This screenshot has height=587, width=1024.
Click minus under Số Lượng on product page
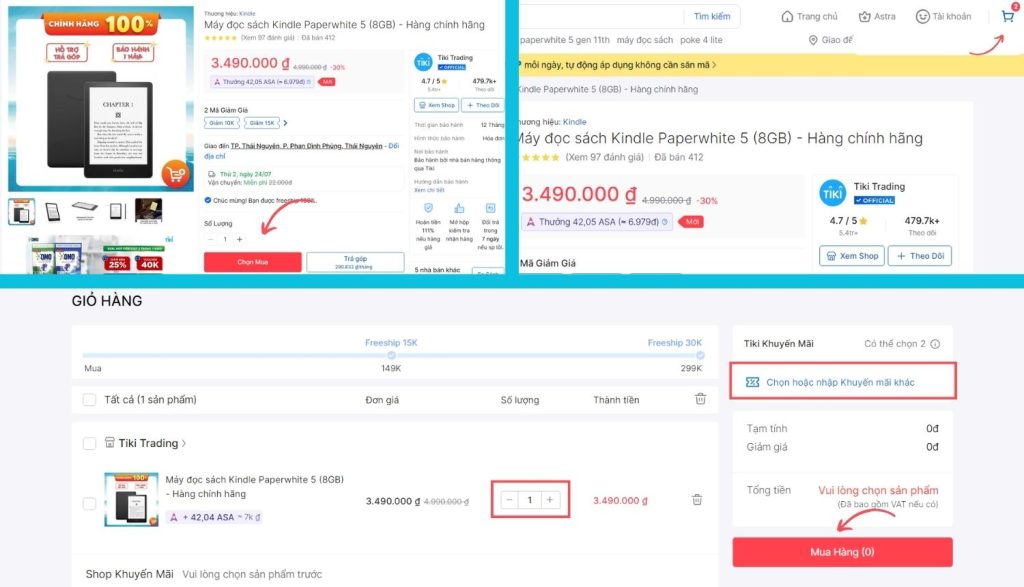pos(210,239)
